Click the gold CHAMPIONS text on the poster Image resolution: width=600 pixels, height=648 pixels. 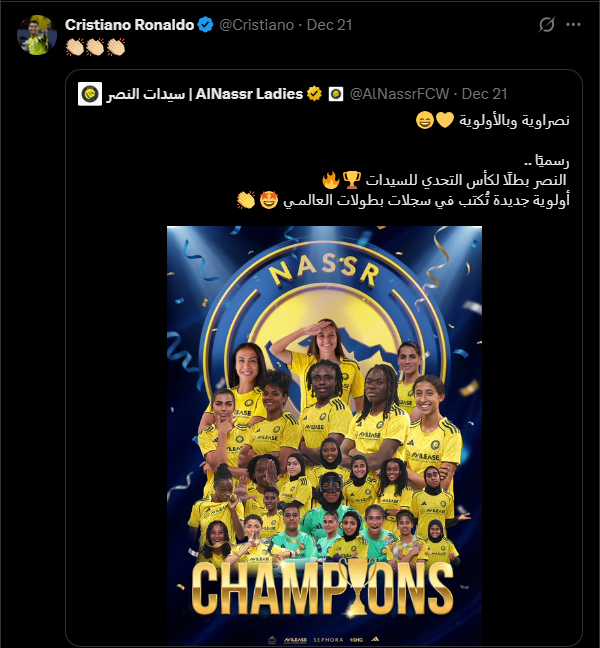[324, 584]
